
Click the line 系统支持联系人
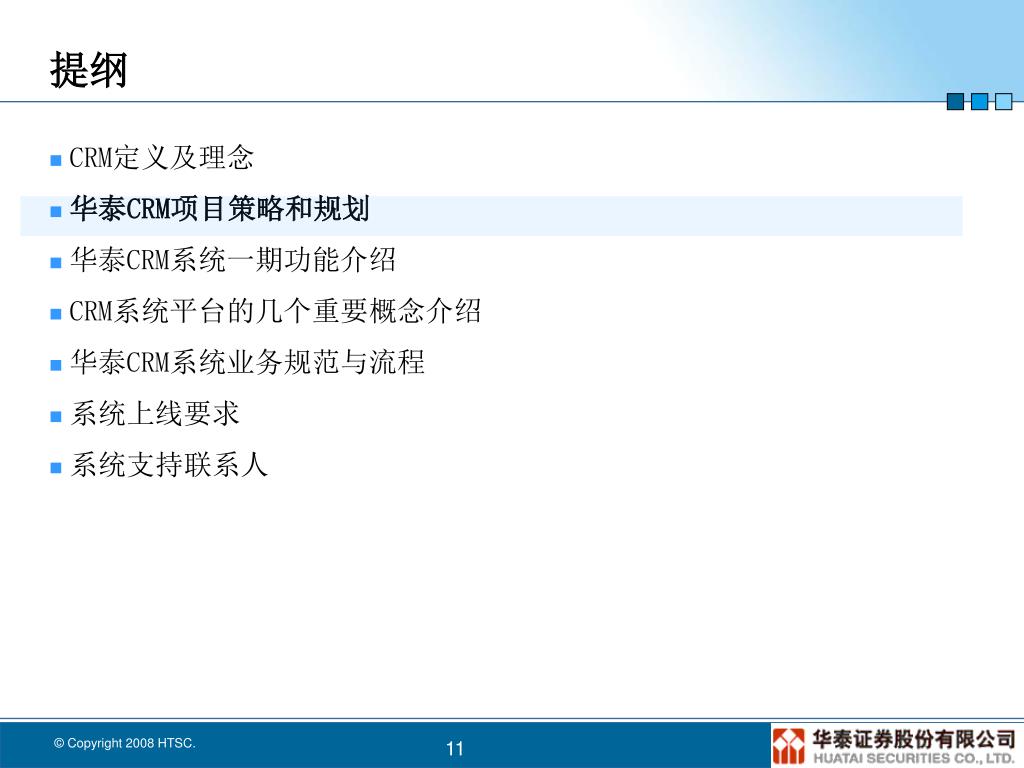169,466
